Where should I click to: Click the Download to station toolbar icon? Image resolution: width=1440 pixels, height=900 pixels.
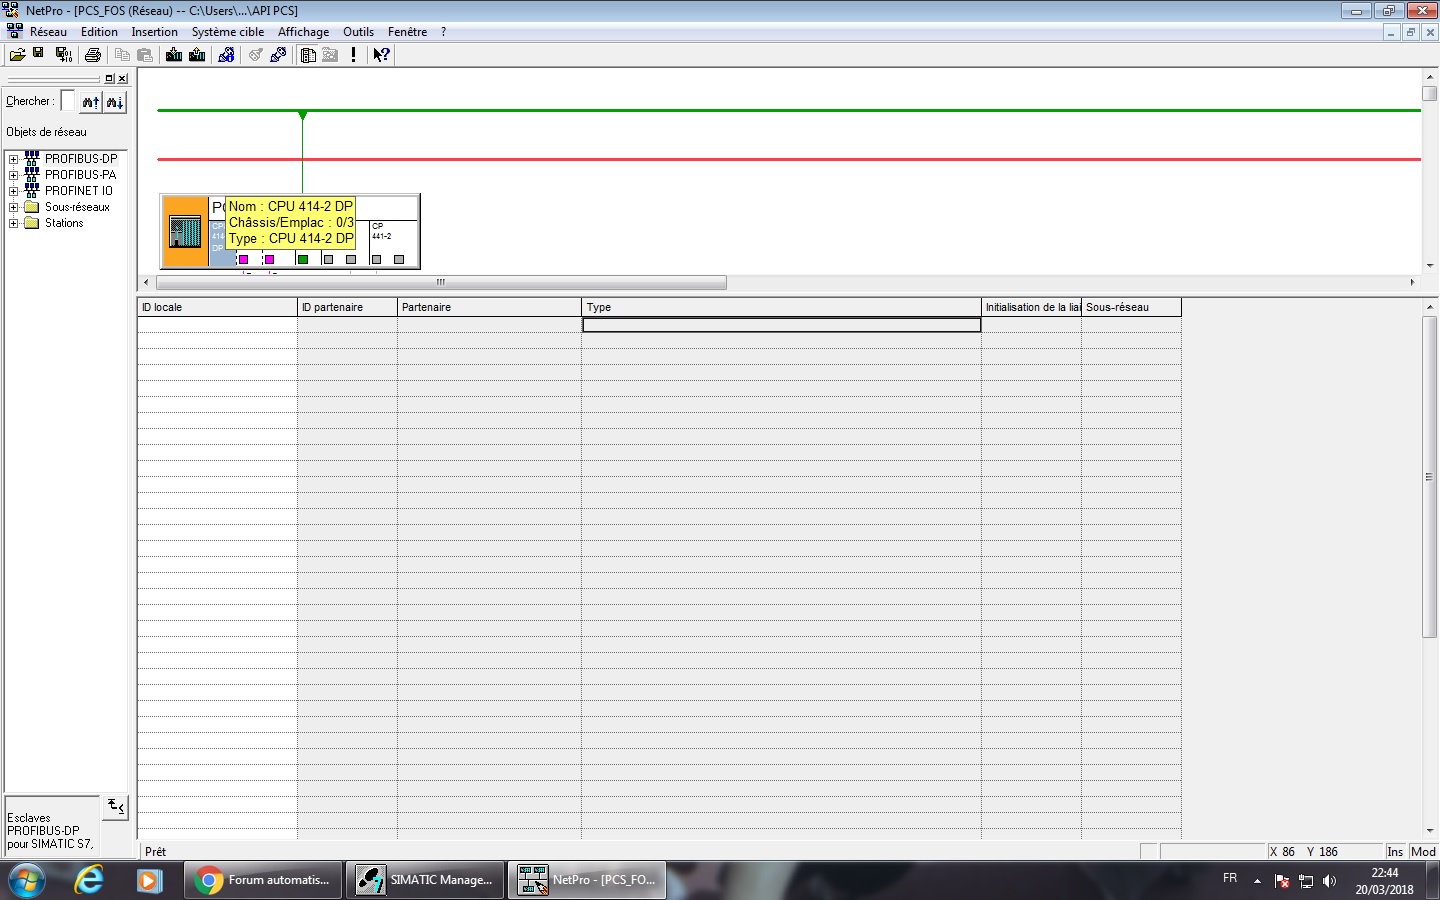coord(174,55)
